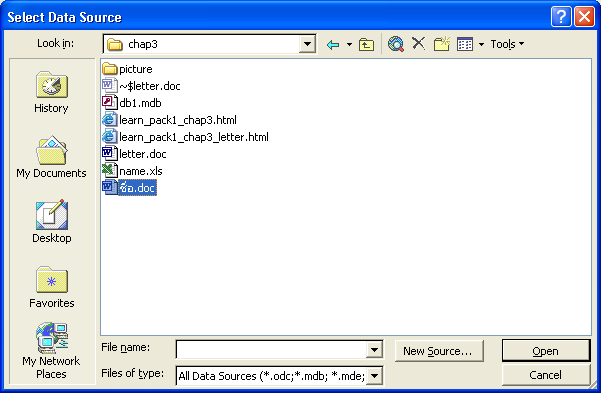Open Favorites location
This screenshot has width=601, height=393.
(x=51, y=287)
